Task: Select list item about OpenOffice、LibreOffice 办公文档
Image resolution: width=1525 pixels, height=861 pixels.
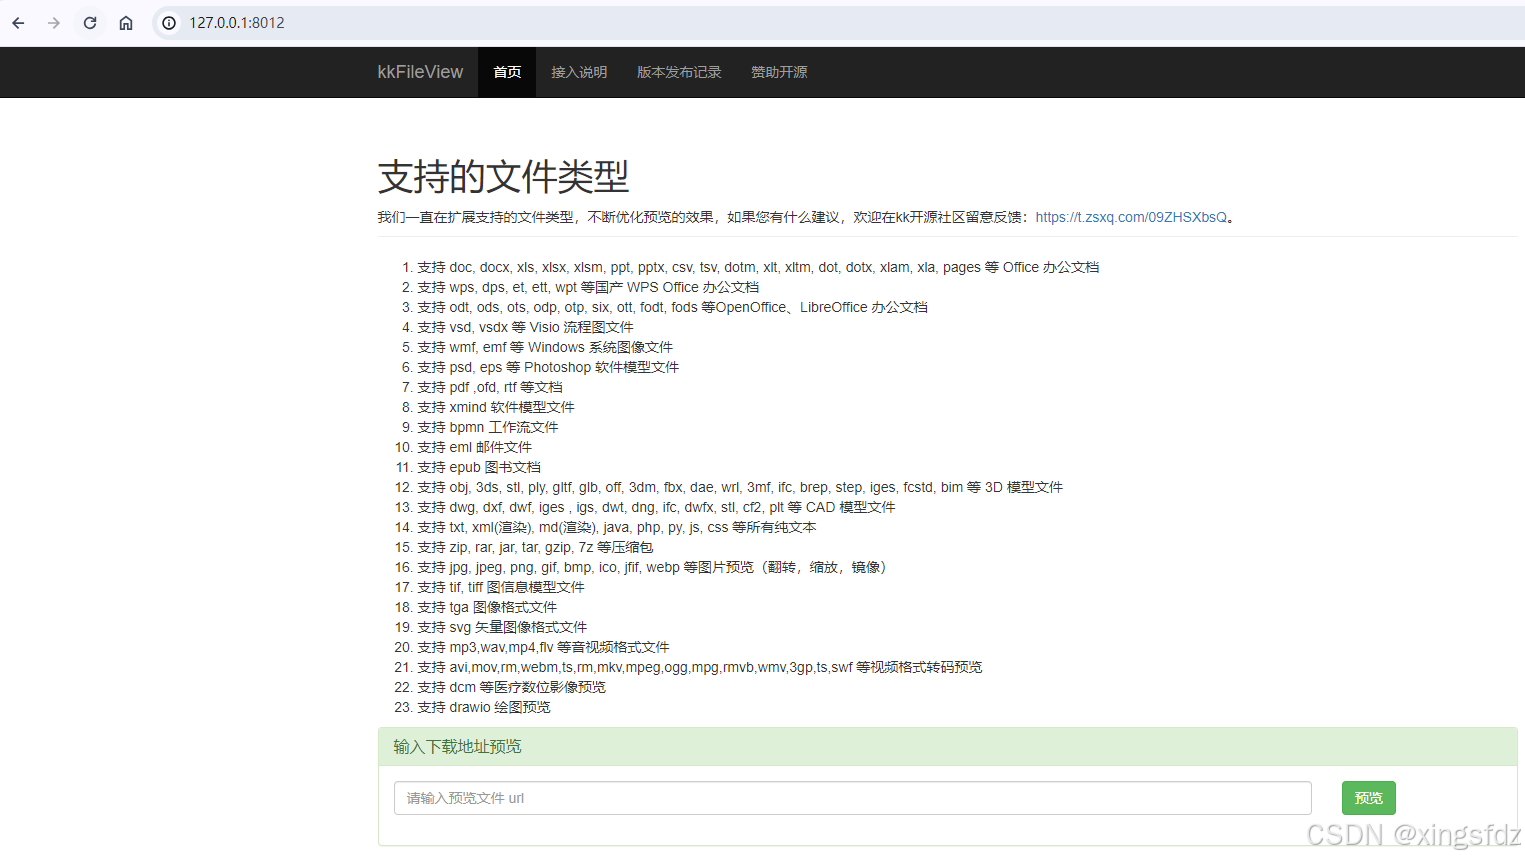Action: tap(672, 307)
